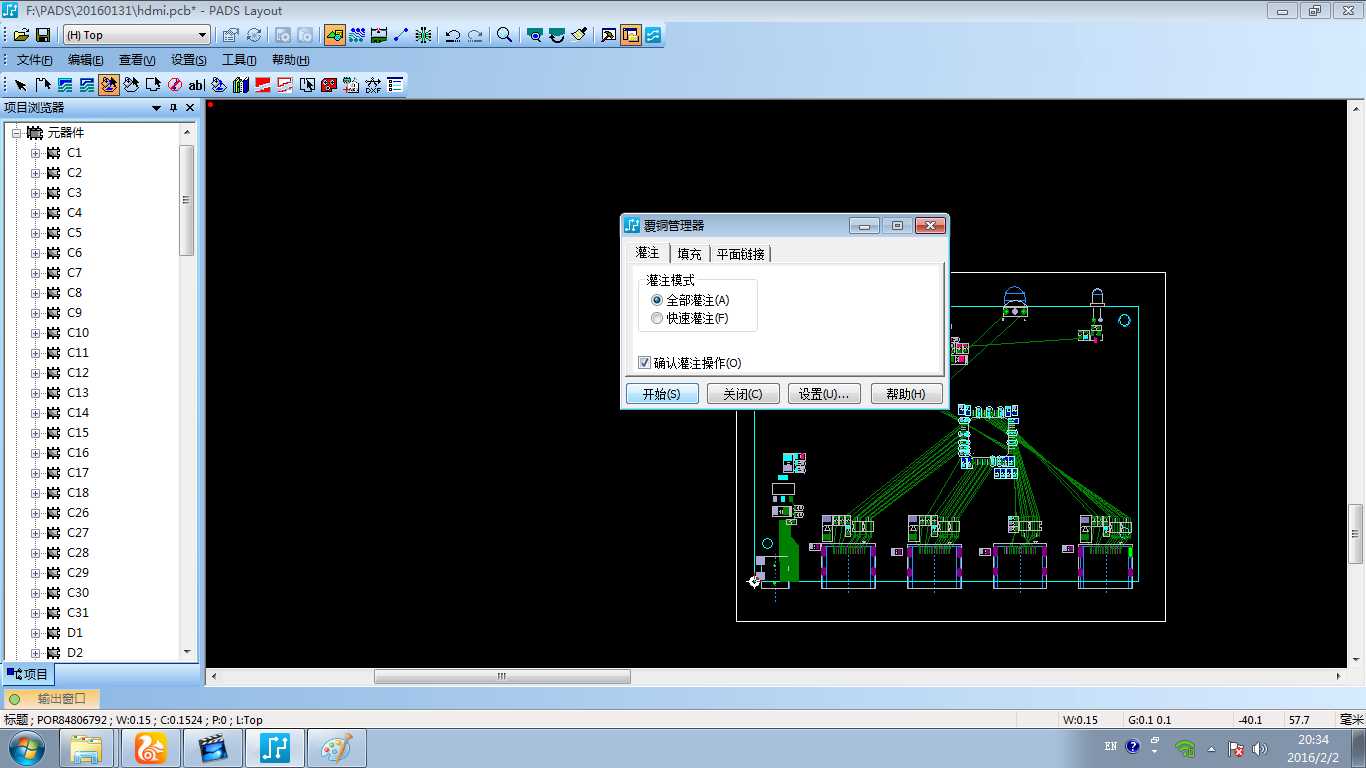Collapse the 元器件 tree node
1366x768 pixels.
16,133
